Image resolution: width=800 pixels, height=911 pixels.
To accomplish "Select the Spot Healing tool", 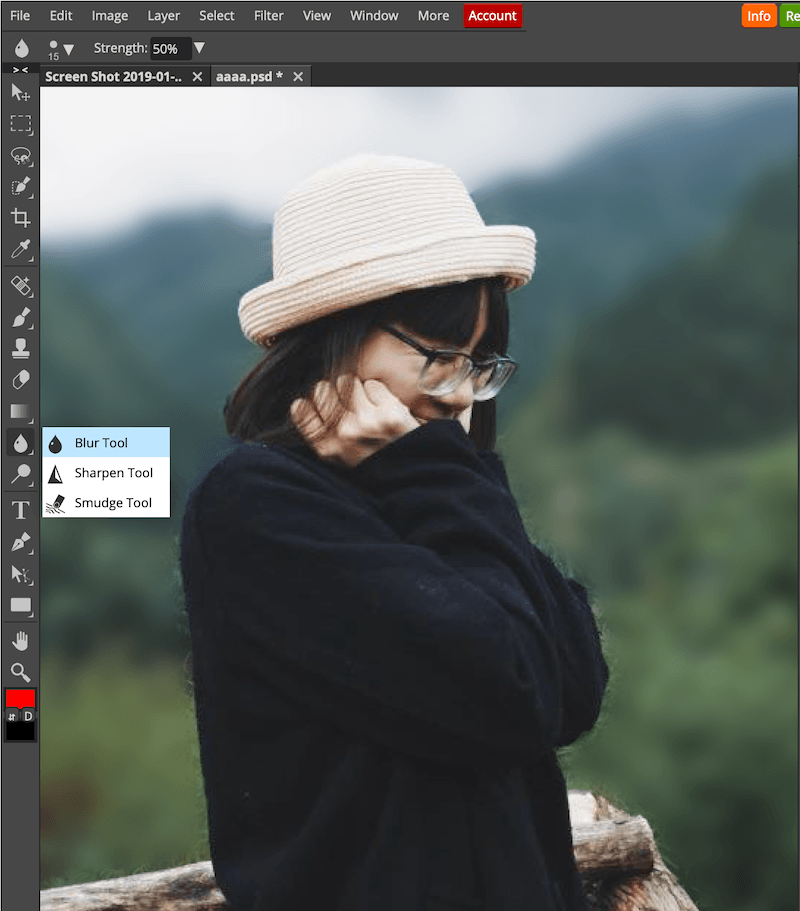I will click(20, 286).
